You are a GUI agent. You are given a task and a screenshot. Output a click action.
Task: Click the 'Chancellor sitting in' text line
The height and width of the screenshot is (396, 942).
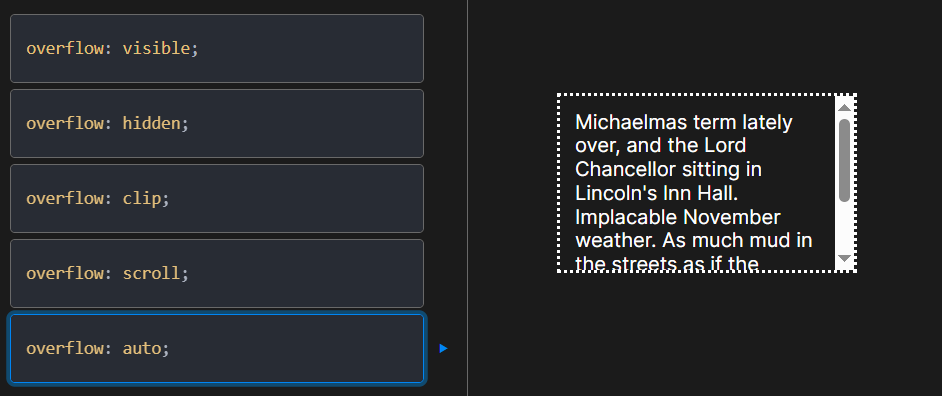click(x=669, y=169)
